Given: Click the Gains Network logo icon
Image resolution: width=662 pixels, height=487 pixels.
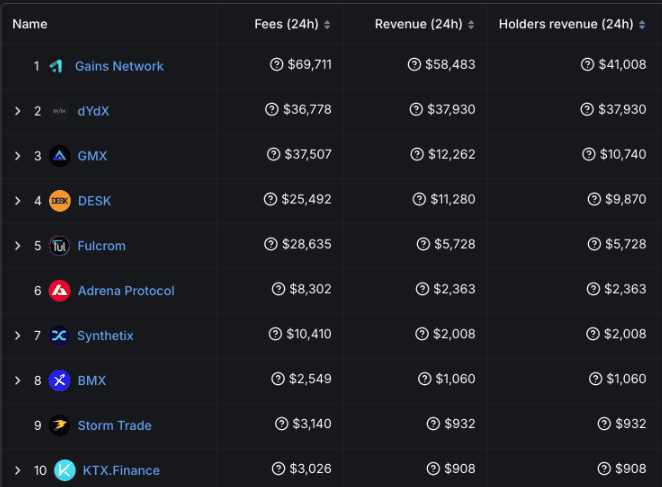Looking at the screenshot, I should click(x=56, y=66).
